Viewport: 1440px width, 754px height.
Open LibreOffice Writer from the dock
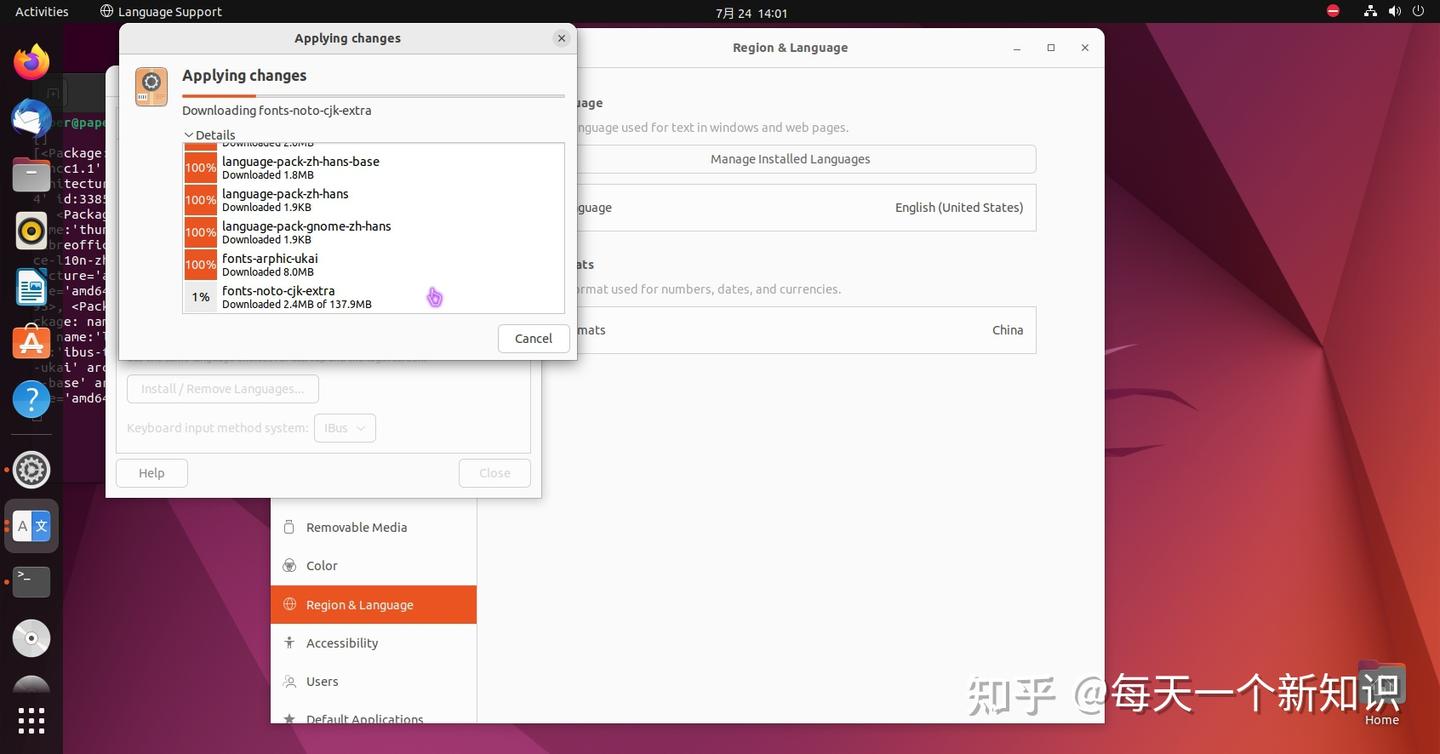tap(30, 287)
